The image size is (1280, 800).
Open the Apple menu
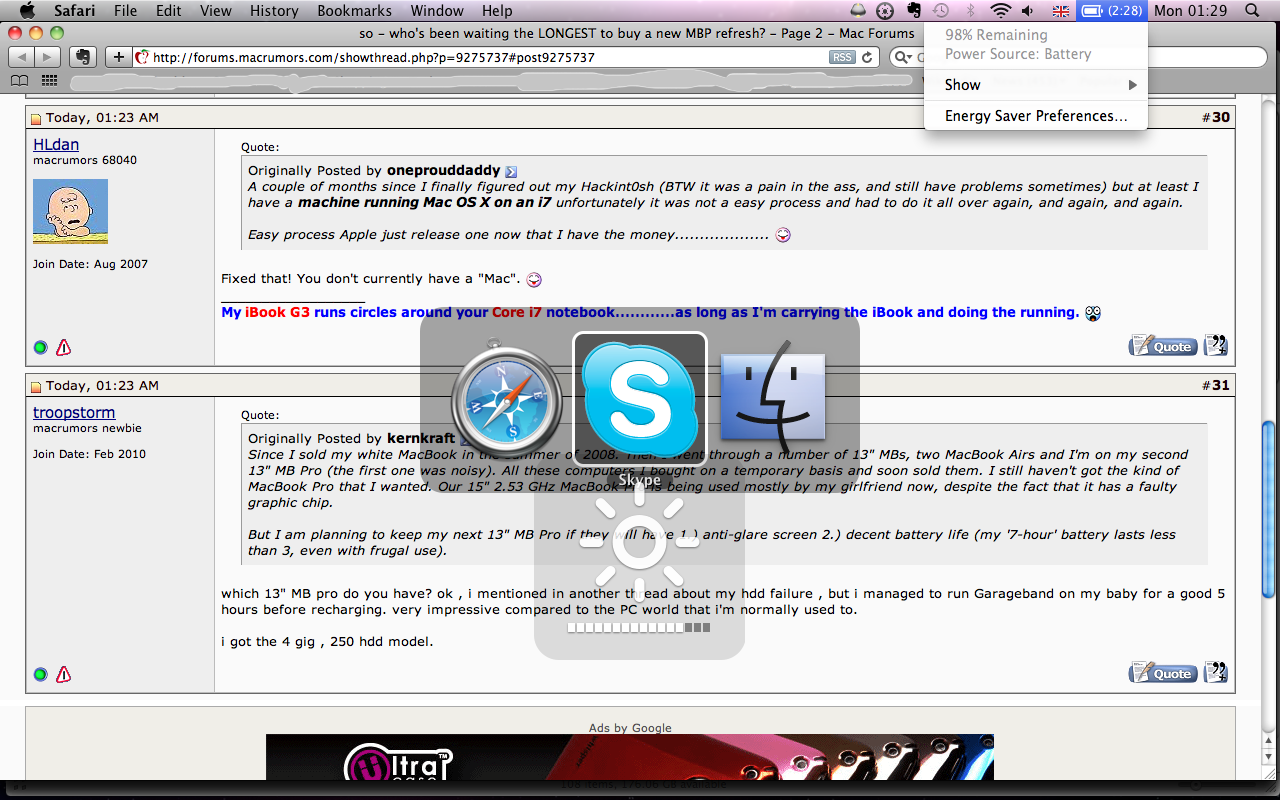point(27,11)
